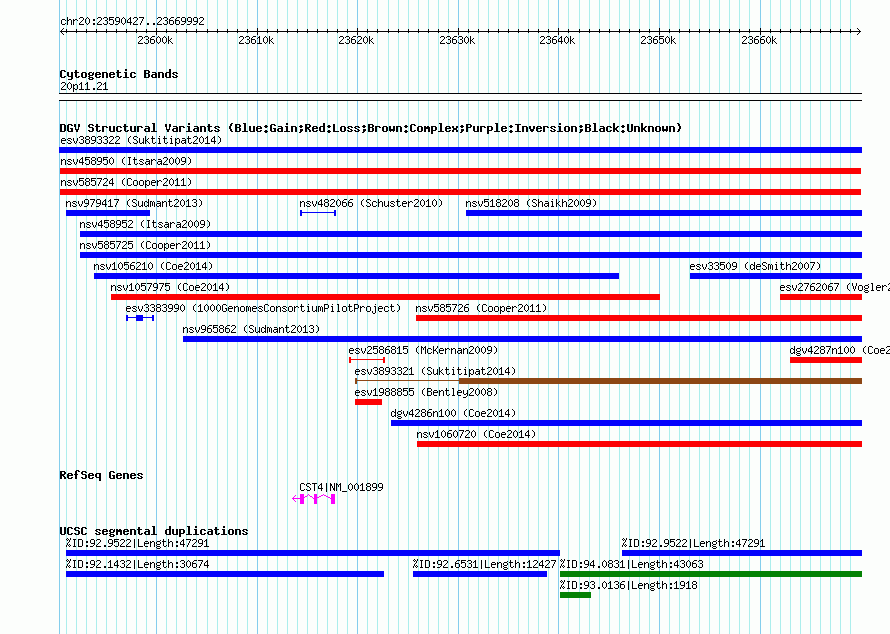This screenshot has height=634, width=890.
Task: Select the %ID:93.0136|Length:1918 duplication label
Action: pos(628,585)
